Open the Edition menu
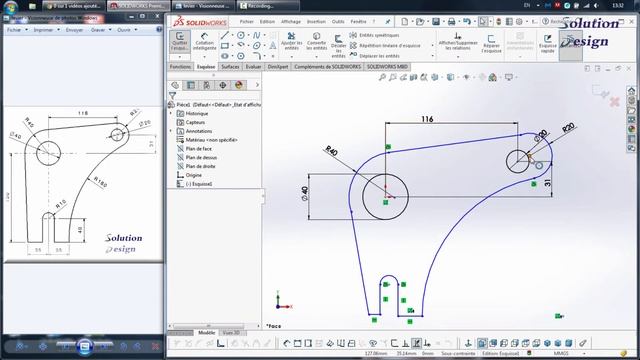 [x=267, y=21]
